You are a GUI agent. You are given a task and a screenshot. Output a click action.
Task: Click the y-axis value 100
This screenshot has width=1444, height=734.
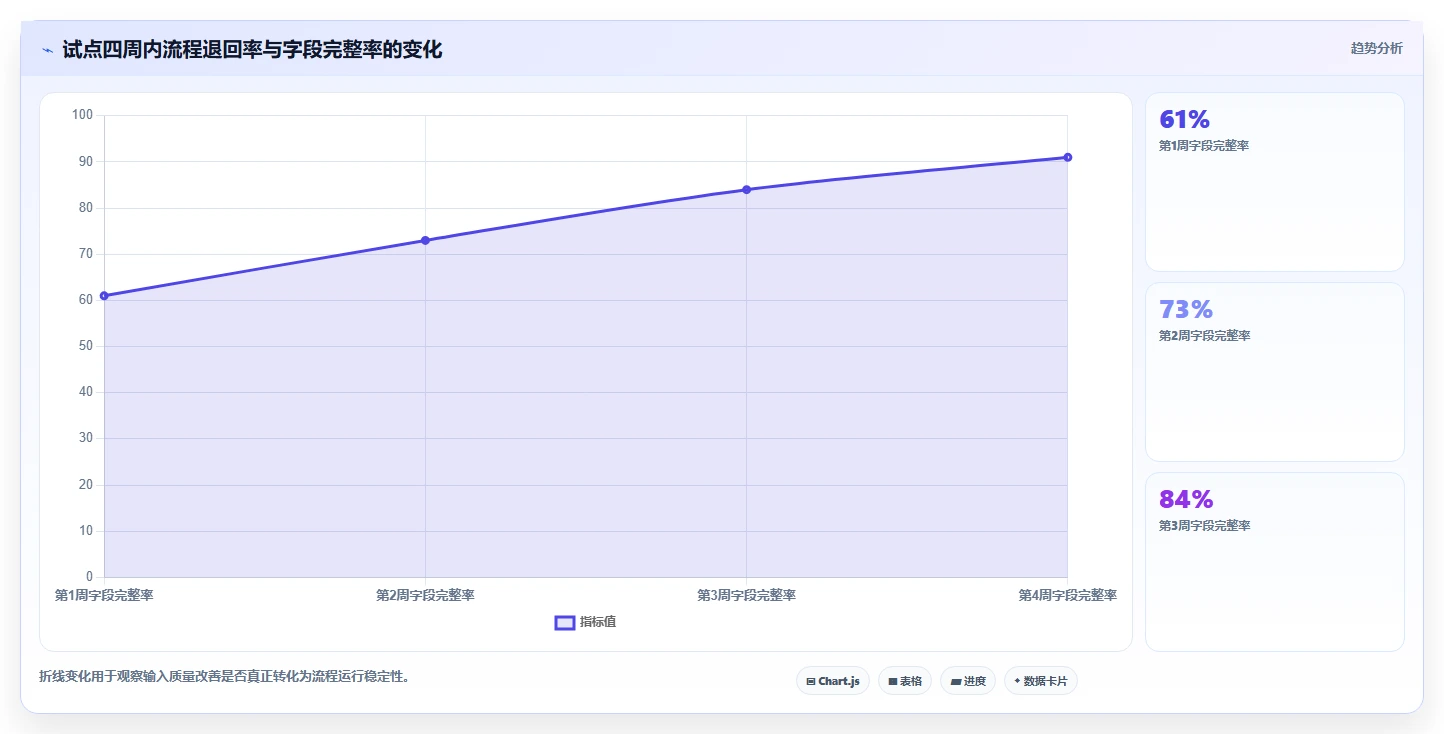coord(82,115)
